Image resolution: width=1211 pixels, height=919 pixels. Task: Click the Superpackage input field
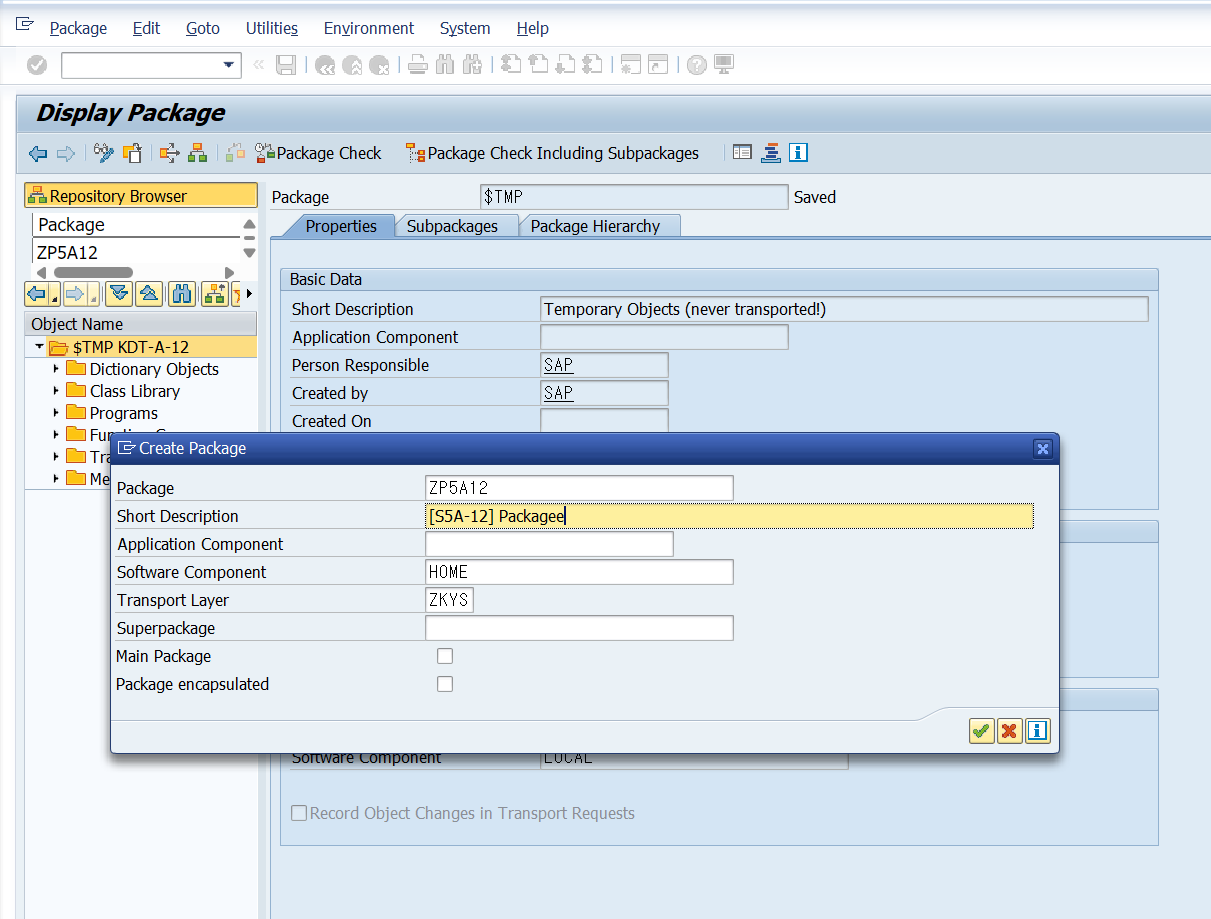(579, 628)
